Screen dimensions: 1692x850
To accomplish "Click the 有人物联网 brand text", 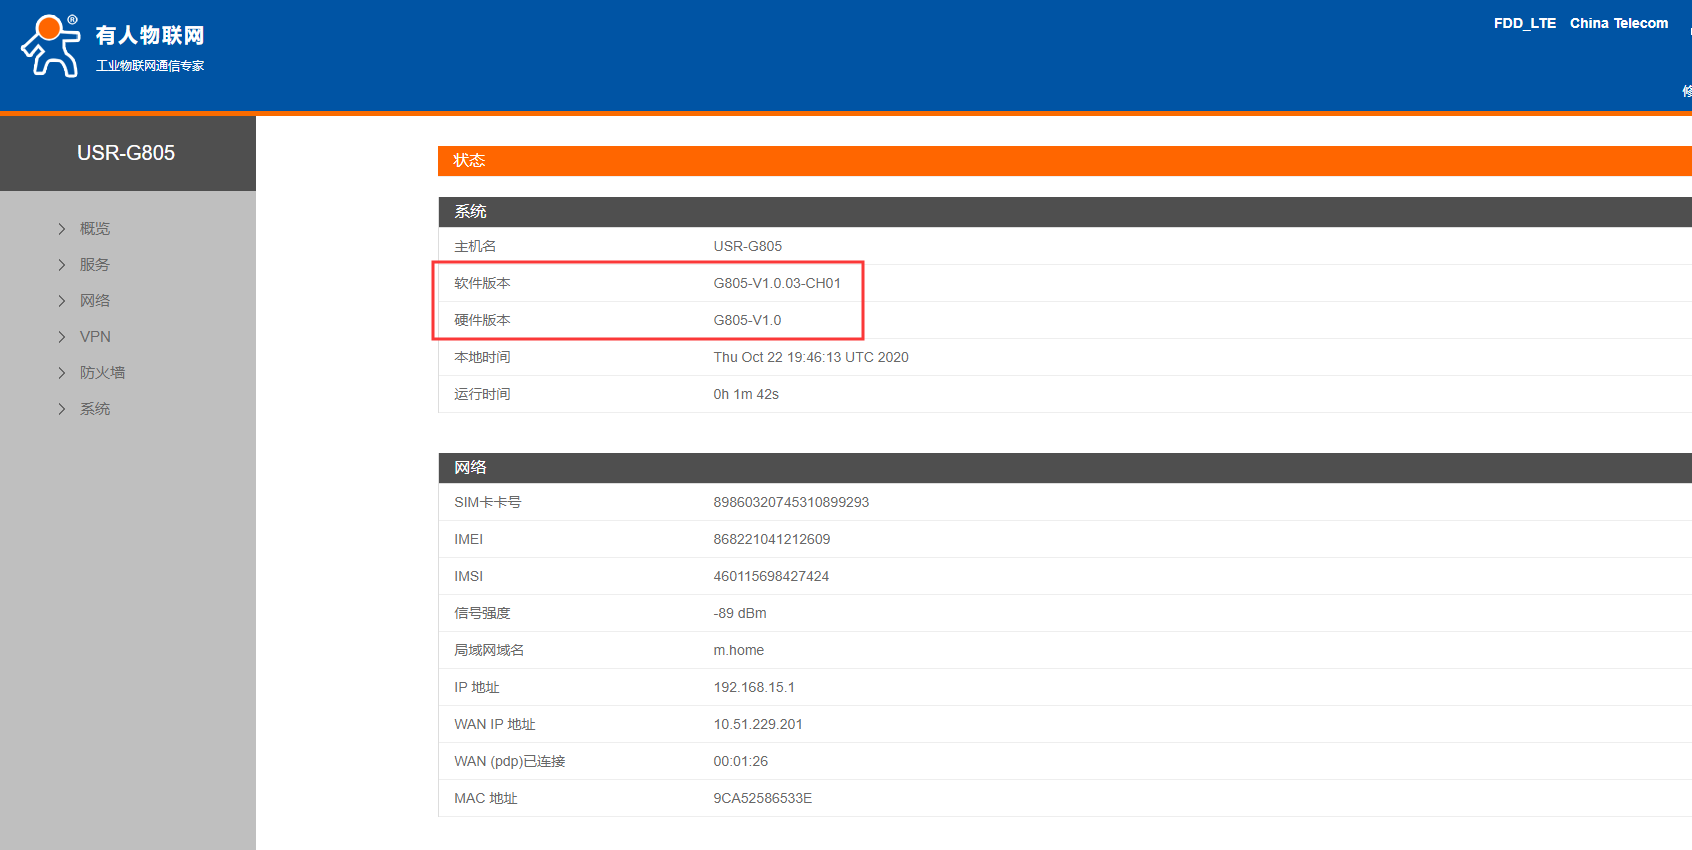I will [150, 36].
